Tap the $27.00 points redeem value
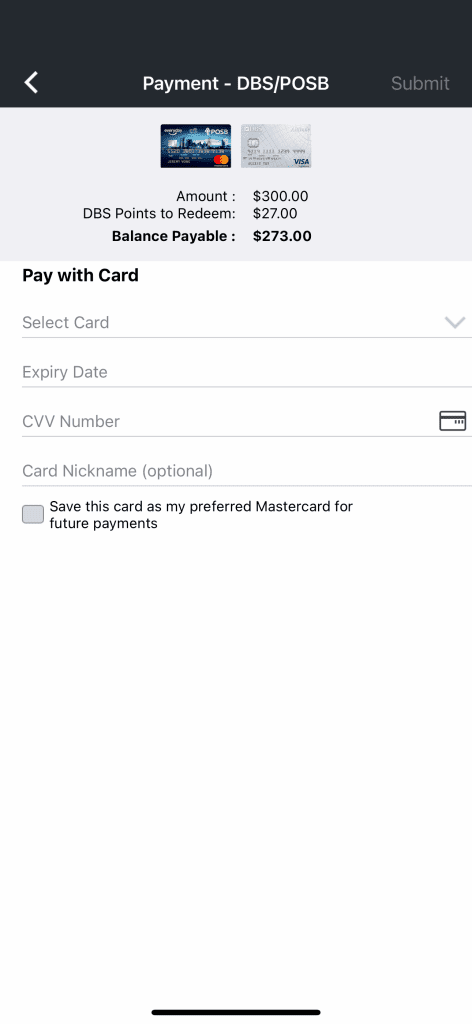The height and width of the screenshot is (1024, 472). click(x=275, y=214)
